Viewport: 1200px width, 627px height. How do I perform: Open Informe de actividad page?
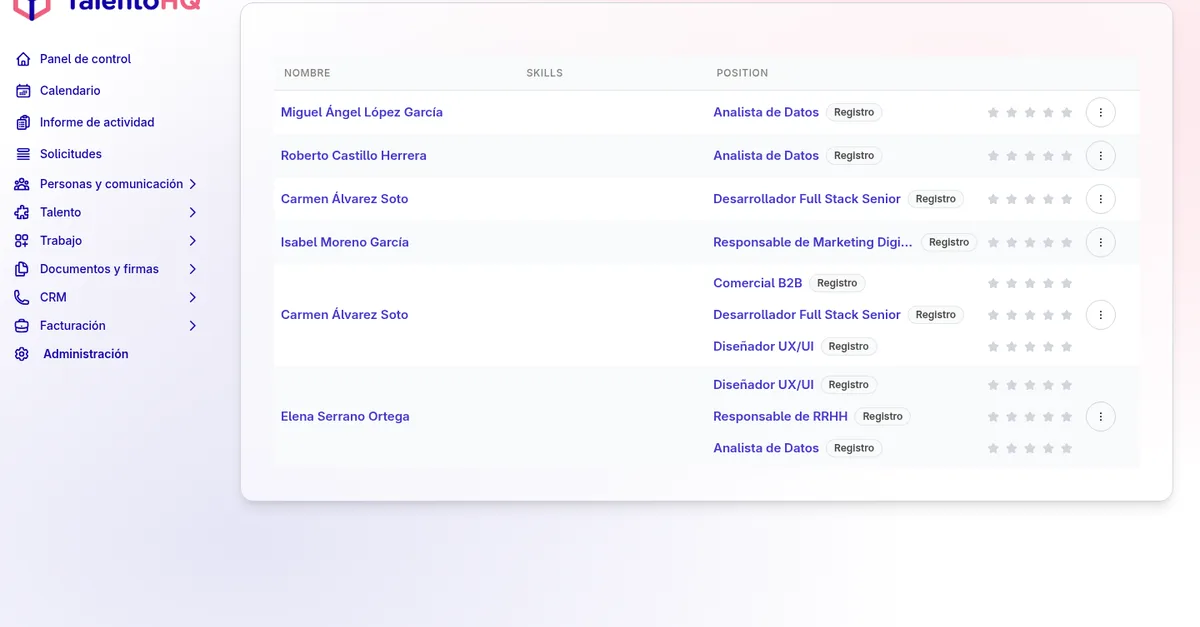pyautogui.click(x=97, y=122)
